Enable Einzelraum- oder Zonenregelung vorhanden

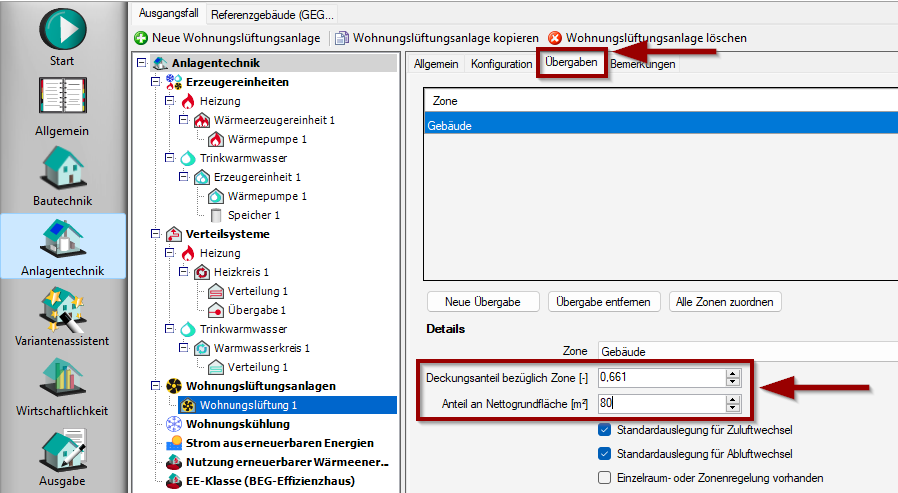click(604, 478)
